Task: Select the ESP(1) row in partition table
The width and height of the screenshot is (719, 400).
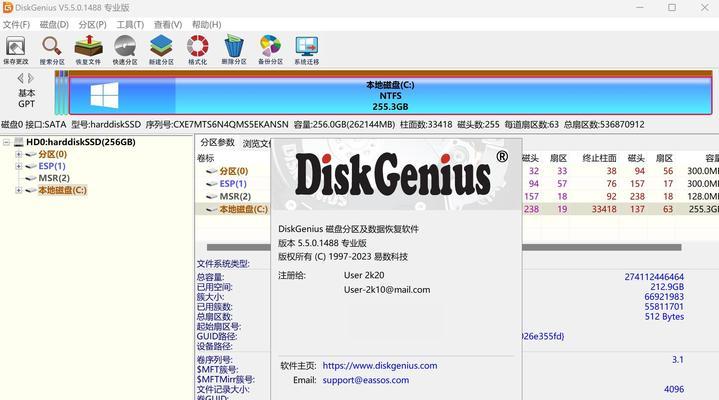Action: point(233,184)
